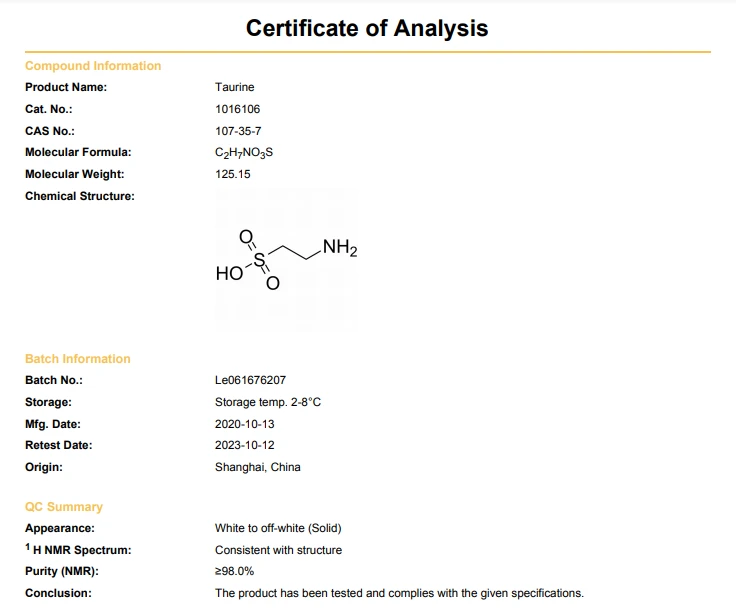Click the Chemical Structure label
Image resolution: width=736 pixels, height=614 pixels.
(80, 196)
